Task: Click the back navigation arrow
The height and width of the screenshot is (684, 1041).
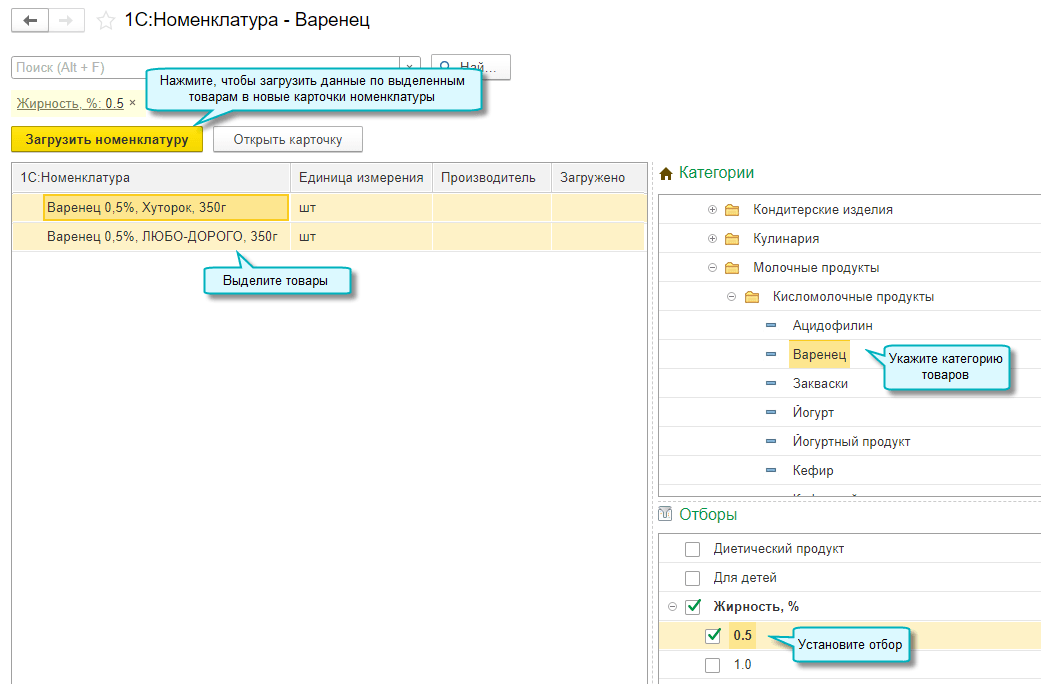Action: [x=29, y=20]
